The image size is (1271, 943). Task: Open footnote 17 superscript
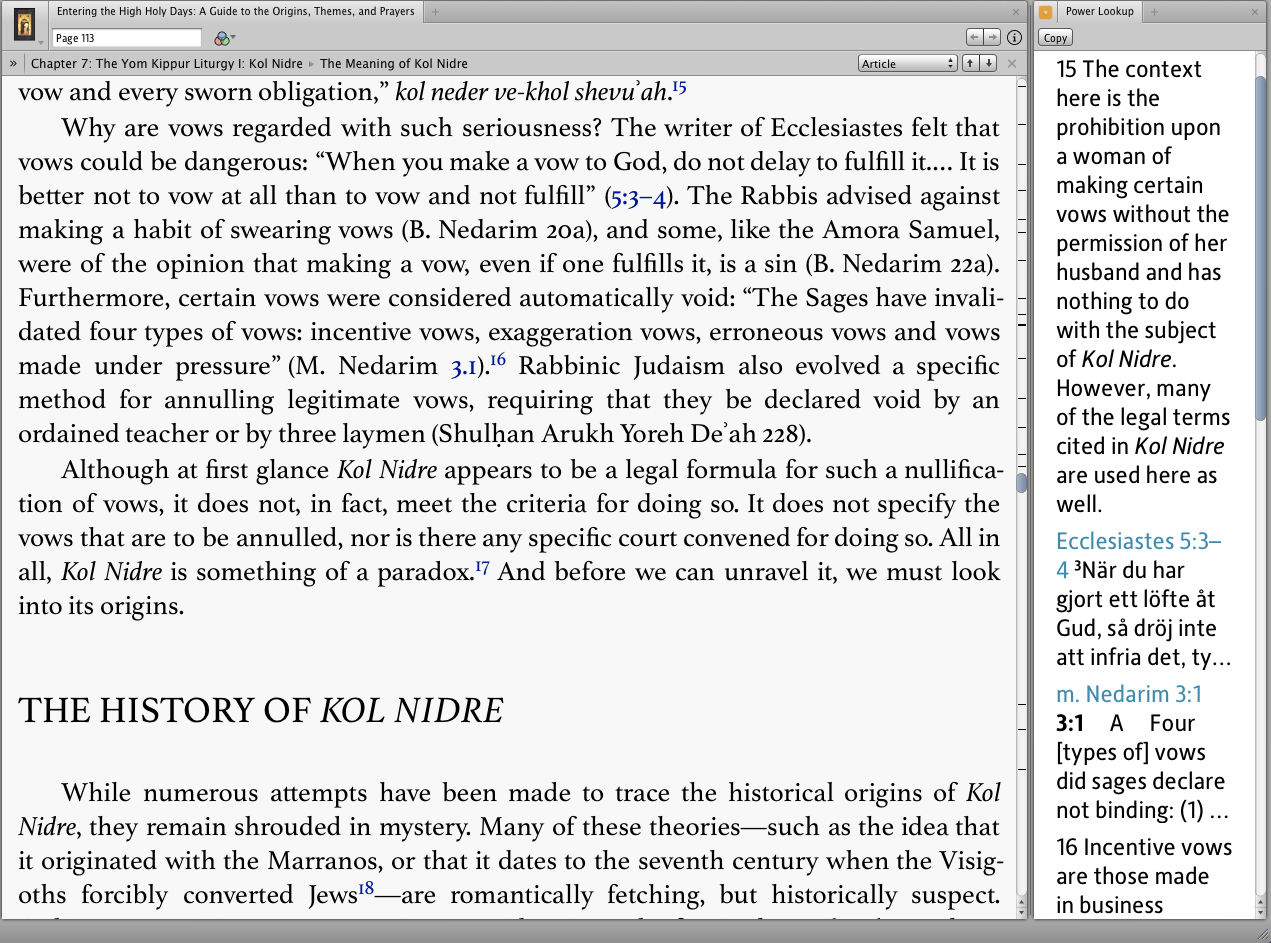[x=482, y=567]
